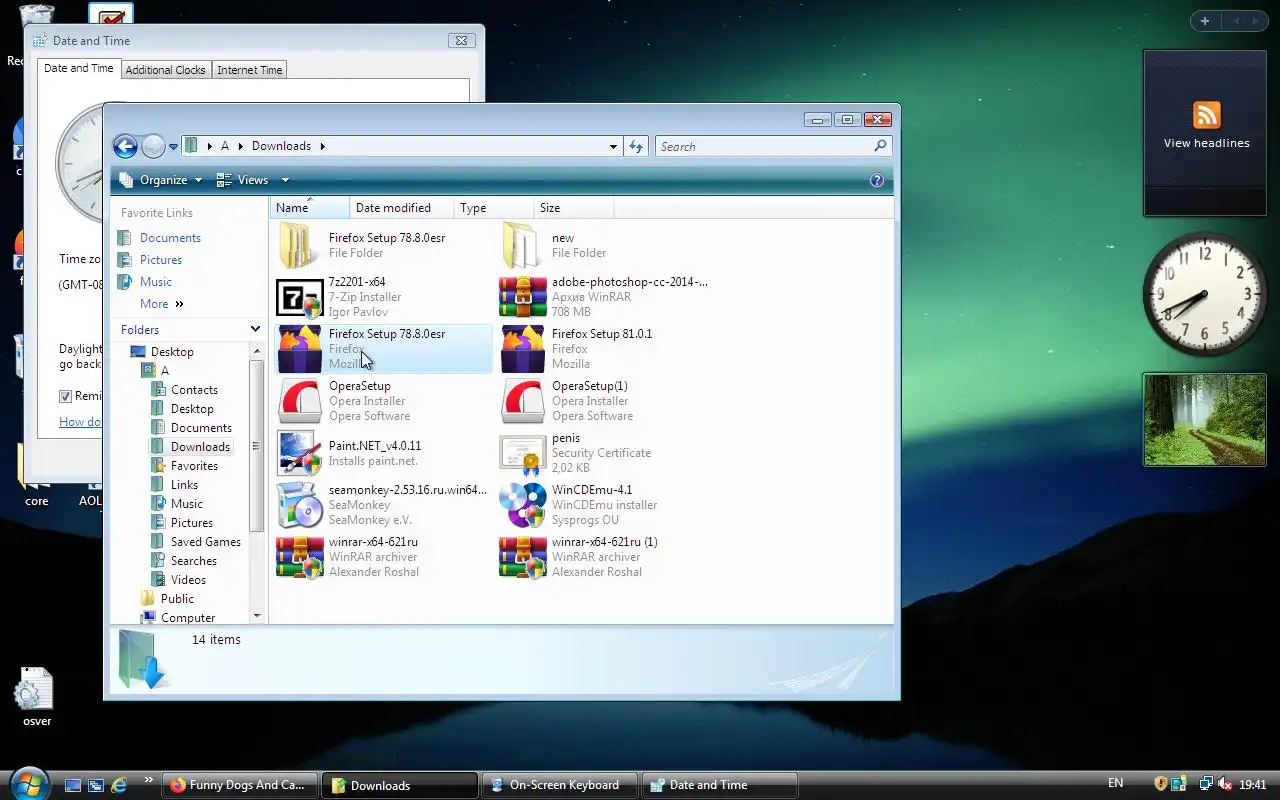1280x800 pixels.
Task: Click the Explorer Forward arrow button
Action: pyautogui.click(x=153, y=147)
